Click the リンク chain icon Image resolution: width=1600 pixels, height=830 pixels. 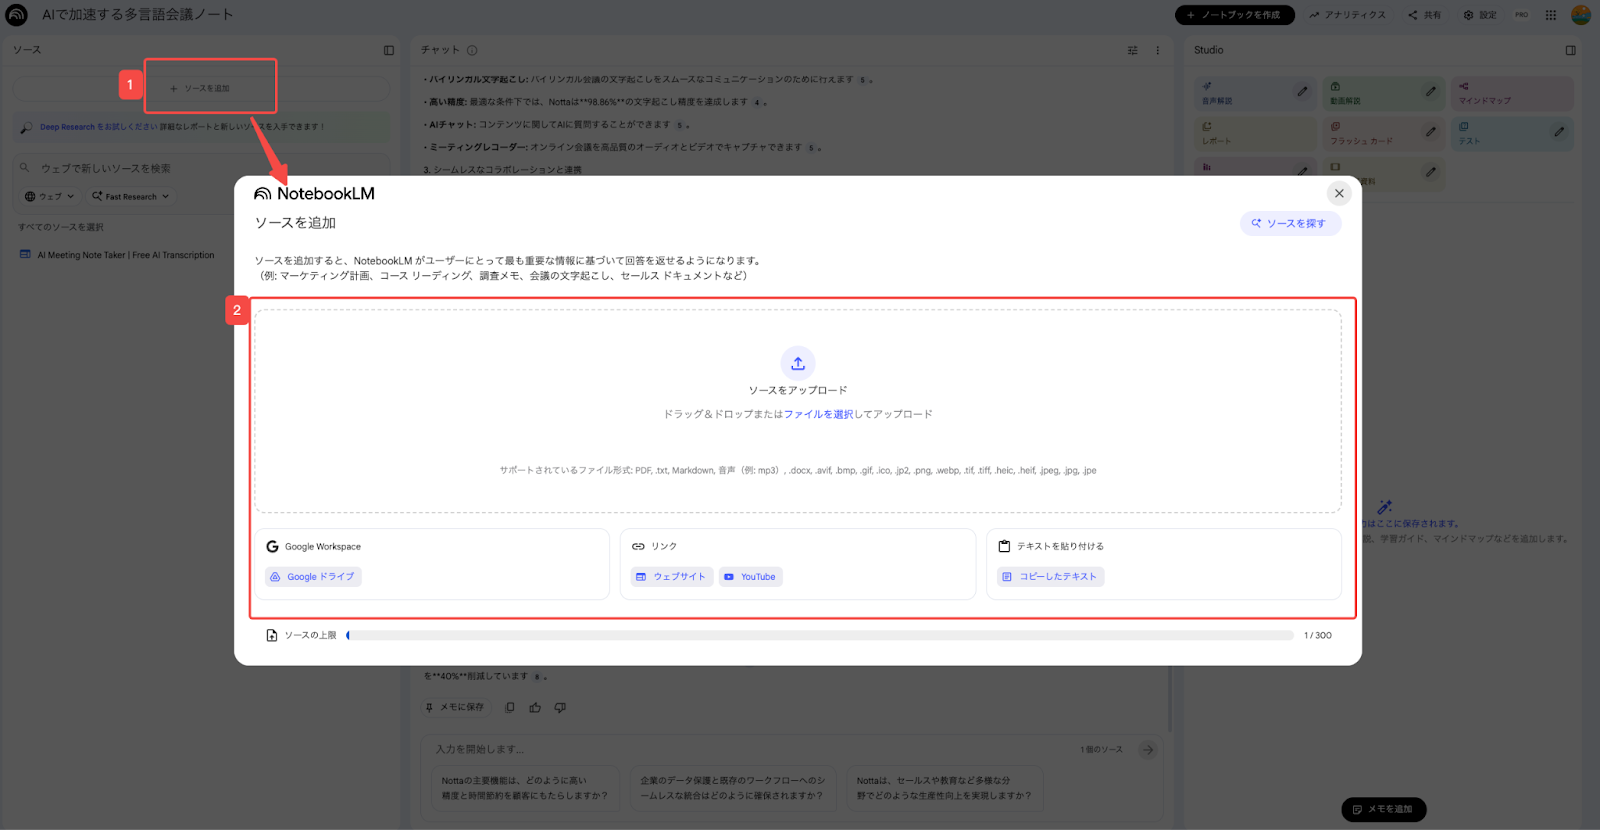(638, 546)
